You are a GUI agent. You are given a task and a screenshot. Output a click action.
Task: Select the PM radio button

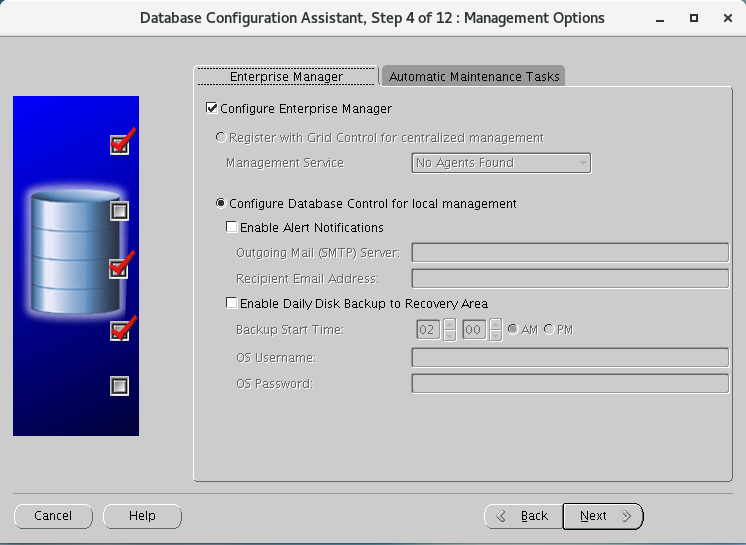(x=549, y=329)
